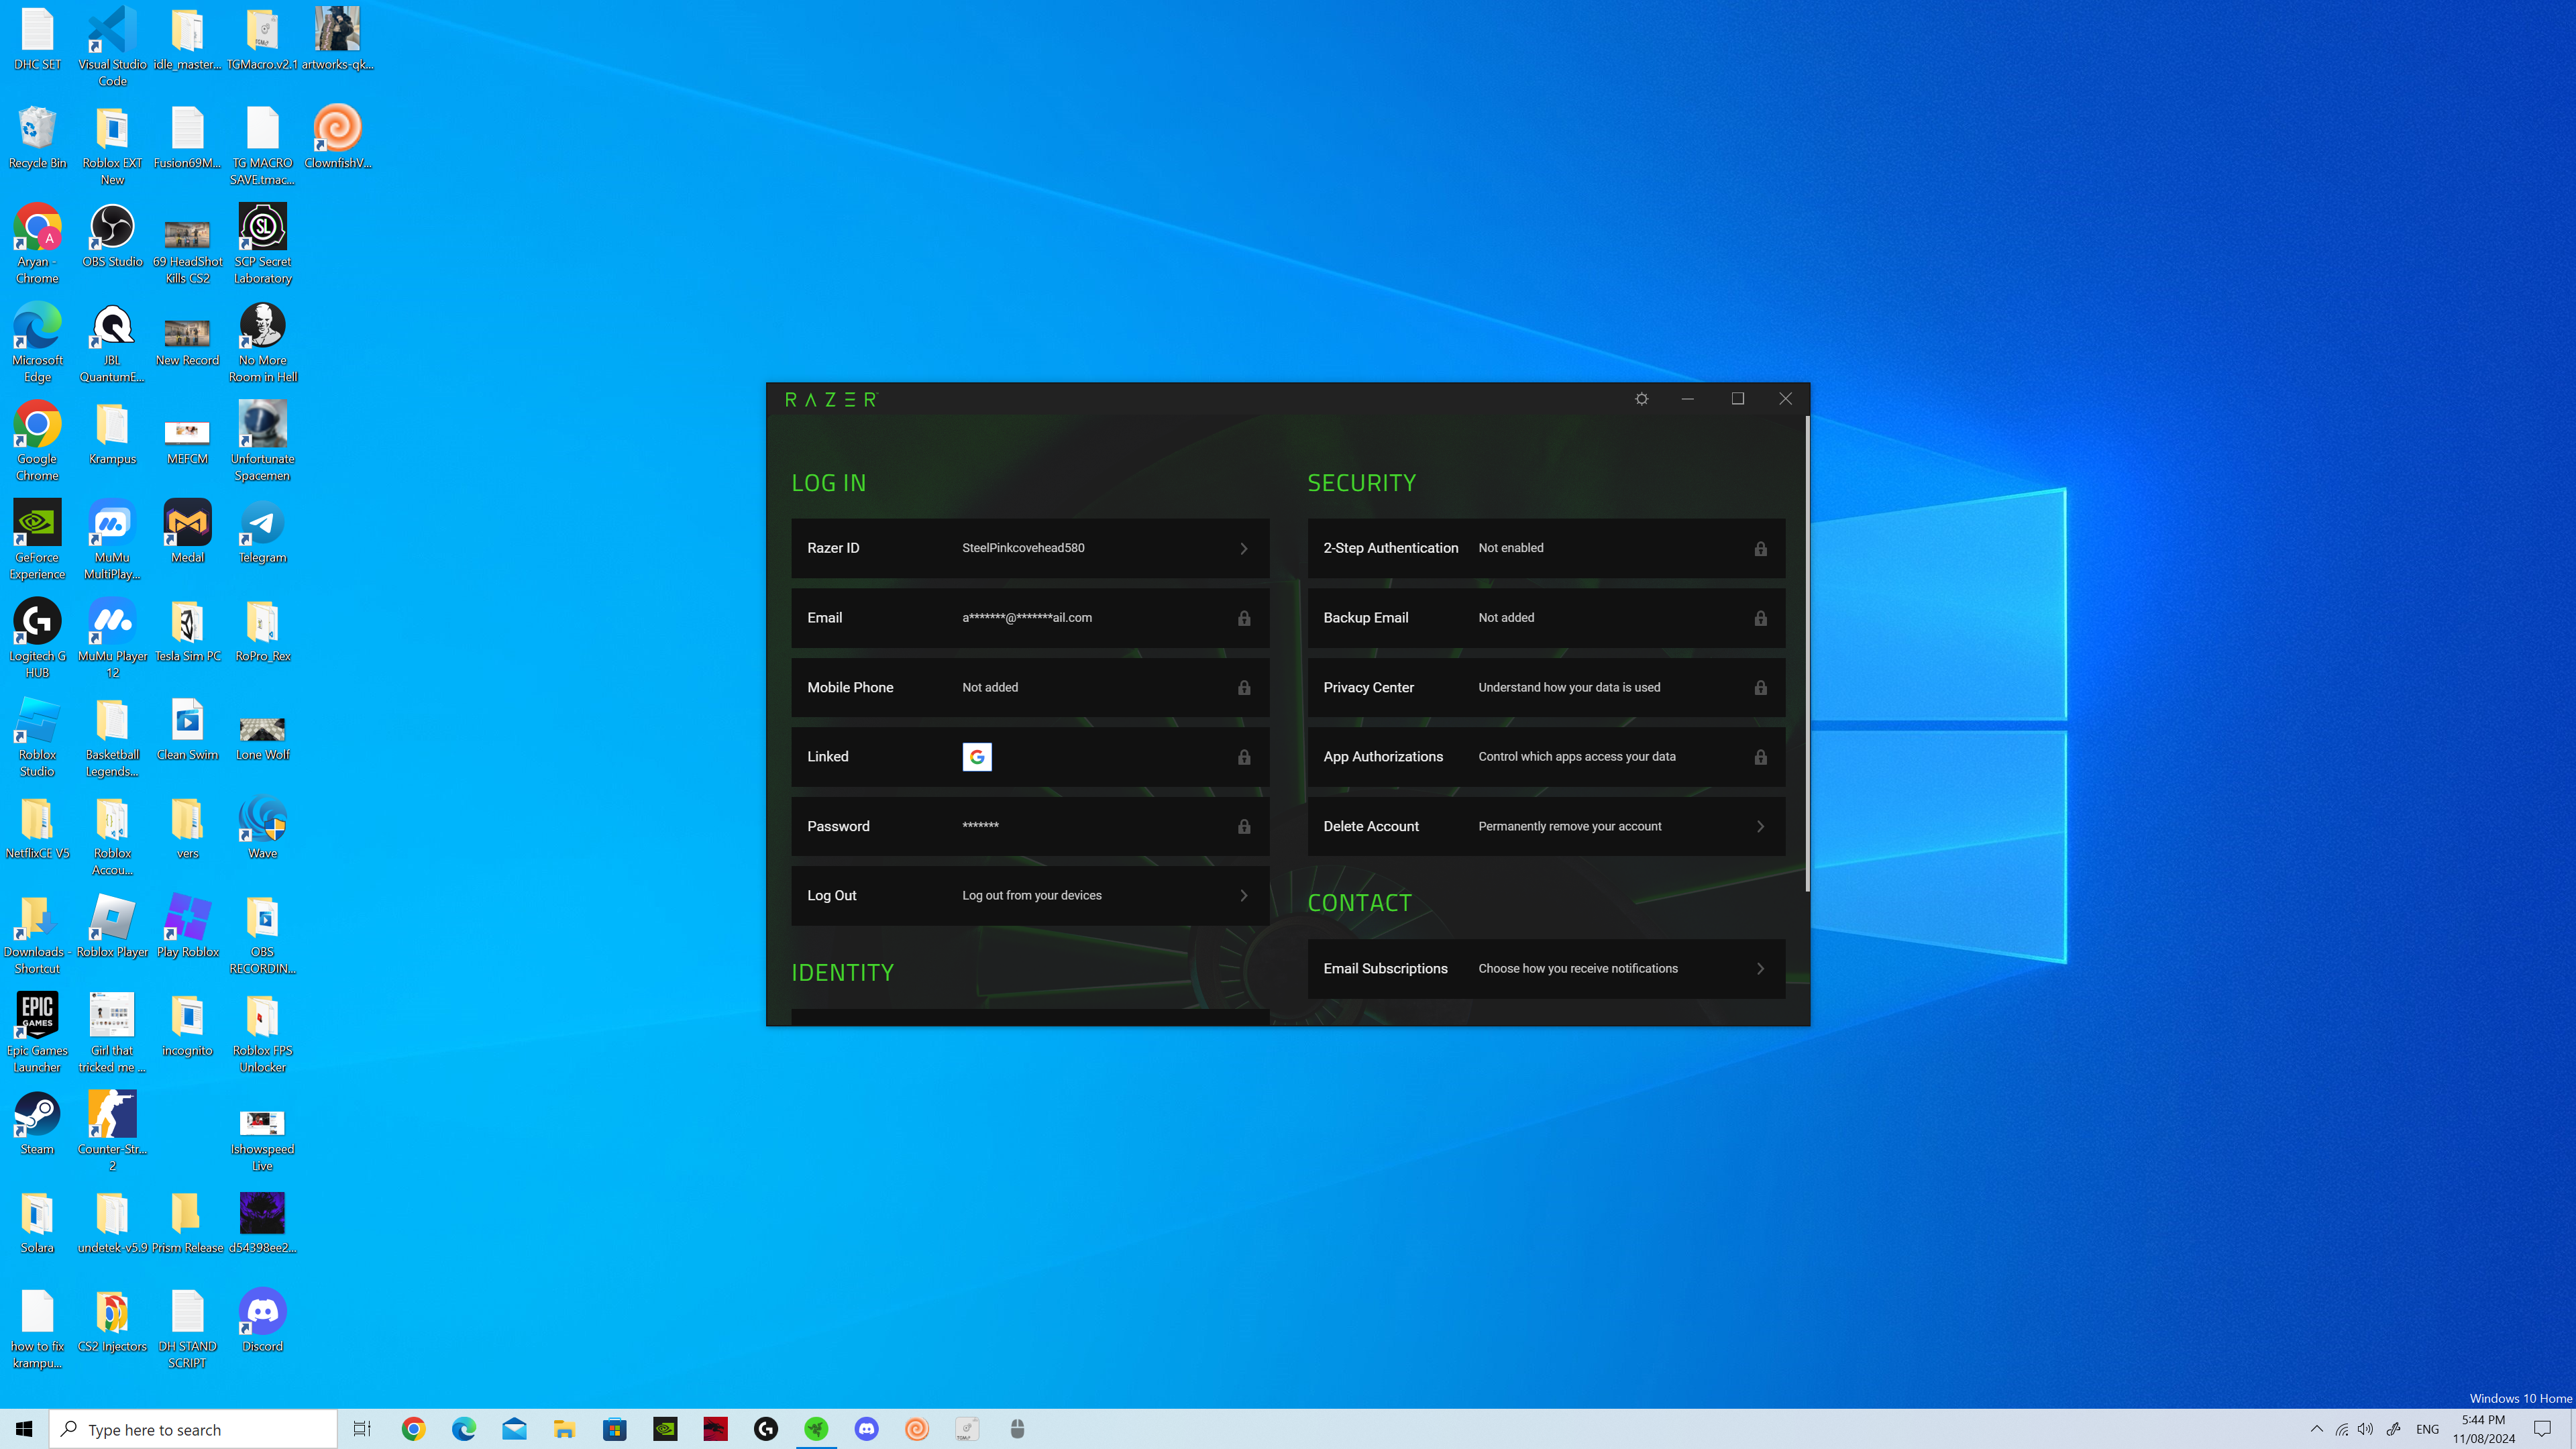This screenshot has height=1449, width=2576.
Task: Click Log out from your devices text
Action: click(1031, 896)
